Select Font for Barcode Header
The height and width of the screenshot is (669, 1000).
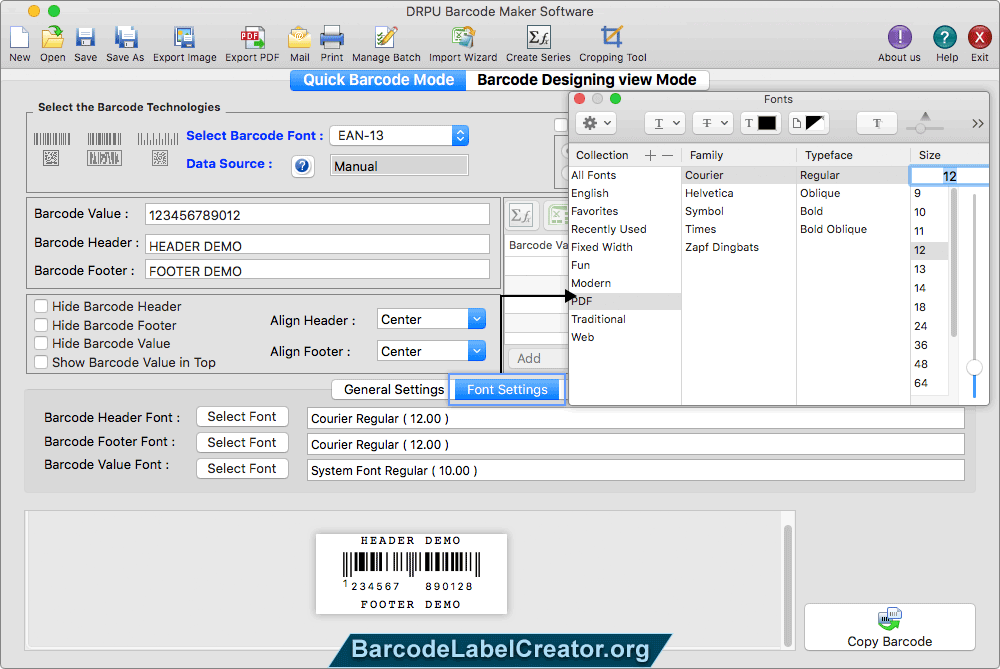(242, 416)
